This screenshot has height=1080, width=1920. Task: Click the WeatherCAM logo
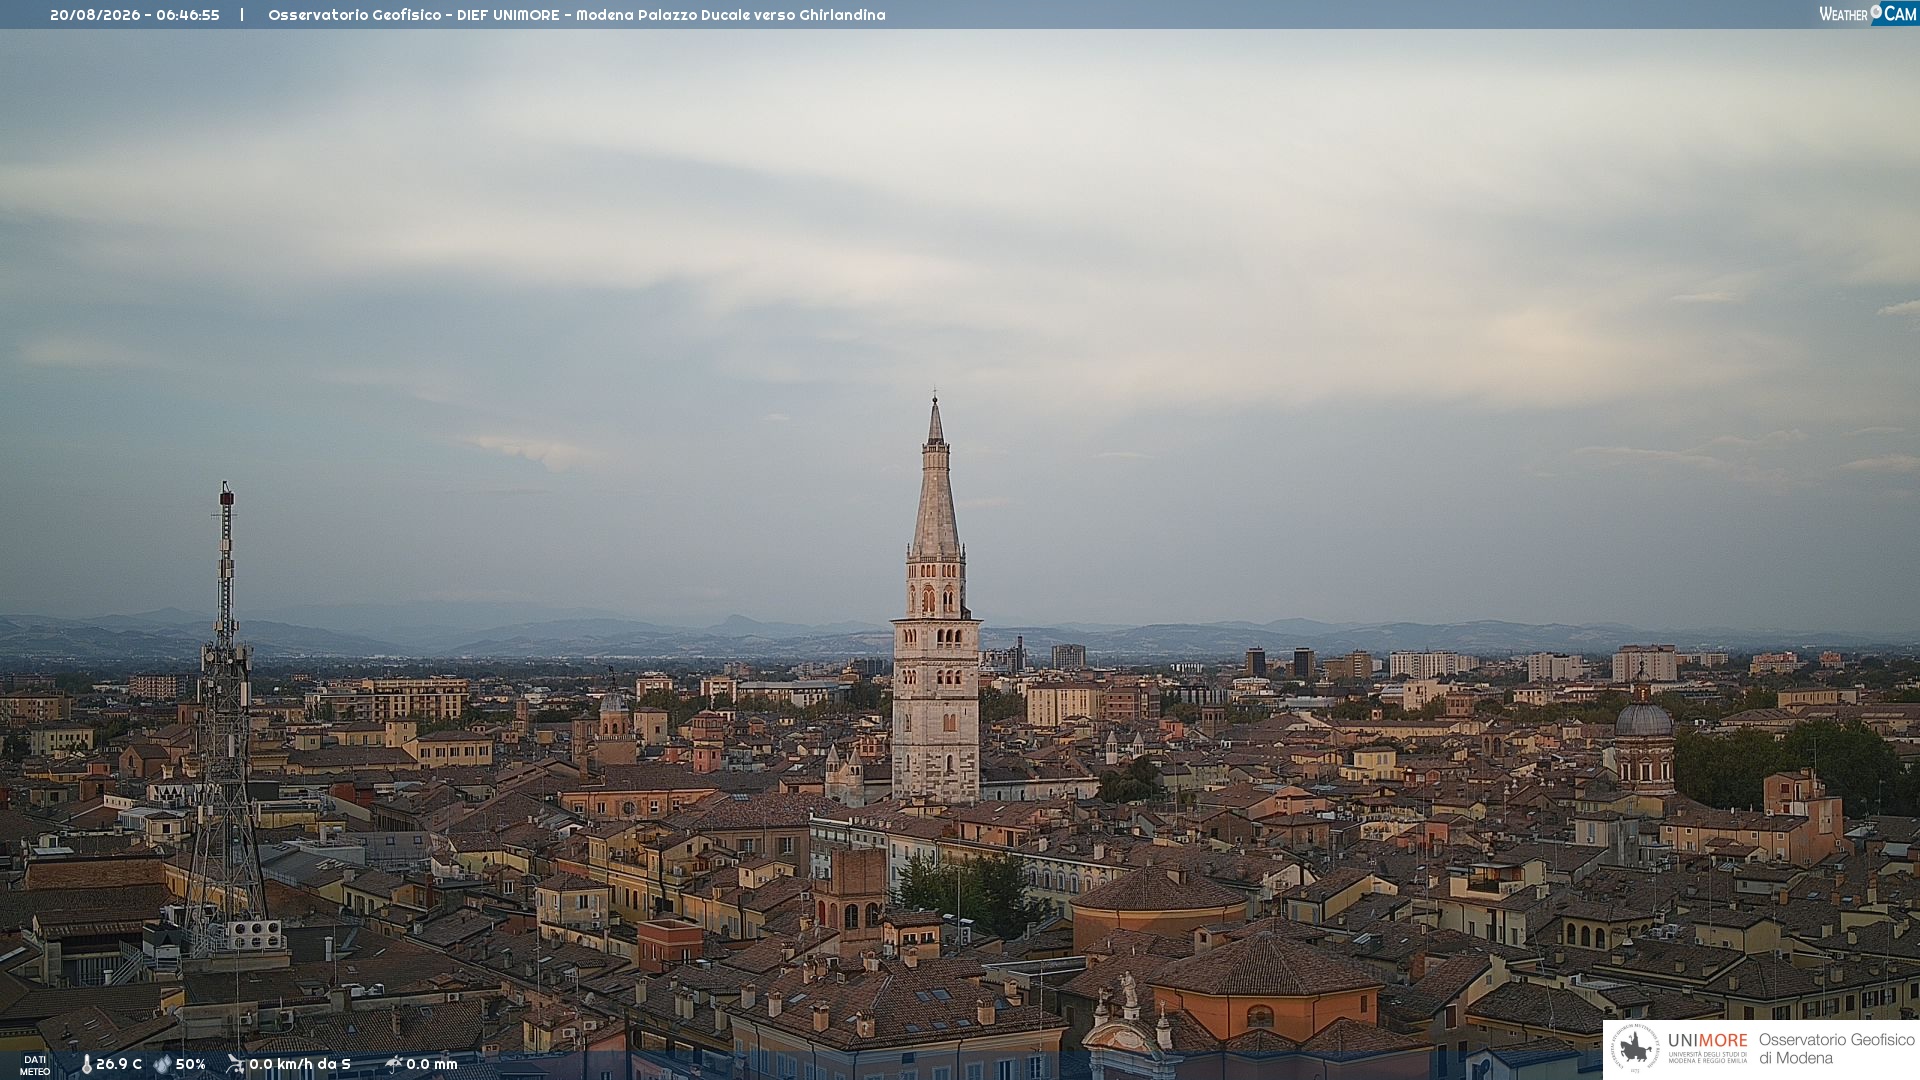(x=1868, y=14)
